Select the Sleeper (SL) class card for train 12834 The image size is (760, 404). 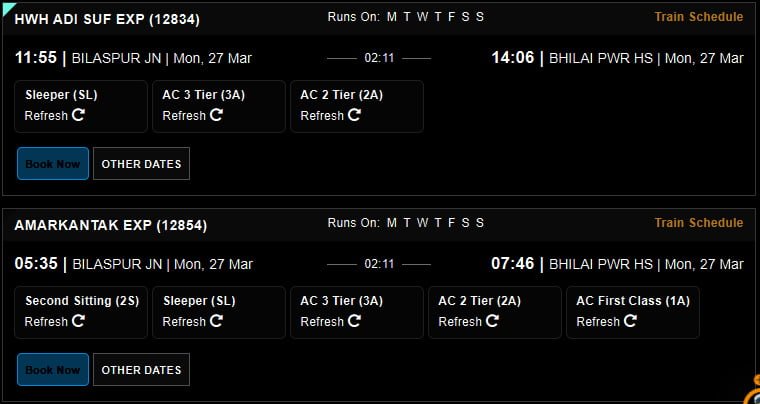click(81, 106)
